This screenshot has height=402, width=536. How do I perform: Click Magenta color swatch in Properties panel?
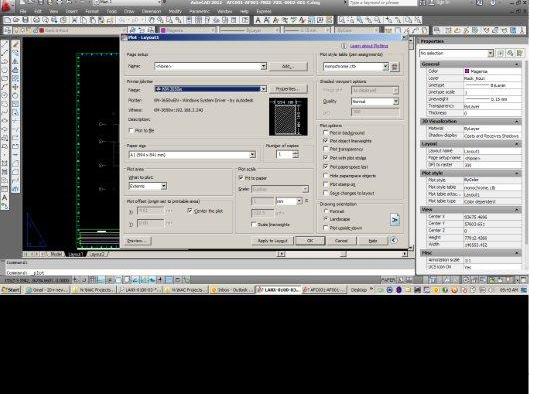[x=467, y=71]
